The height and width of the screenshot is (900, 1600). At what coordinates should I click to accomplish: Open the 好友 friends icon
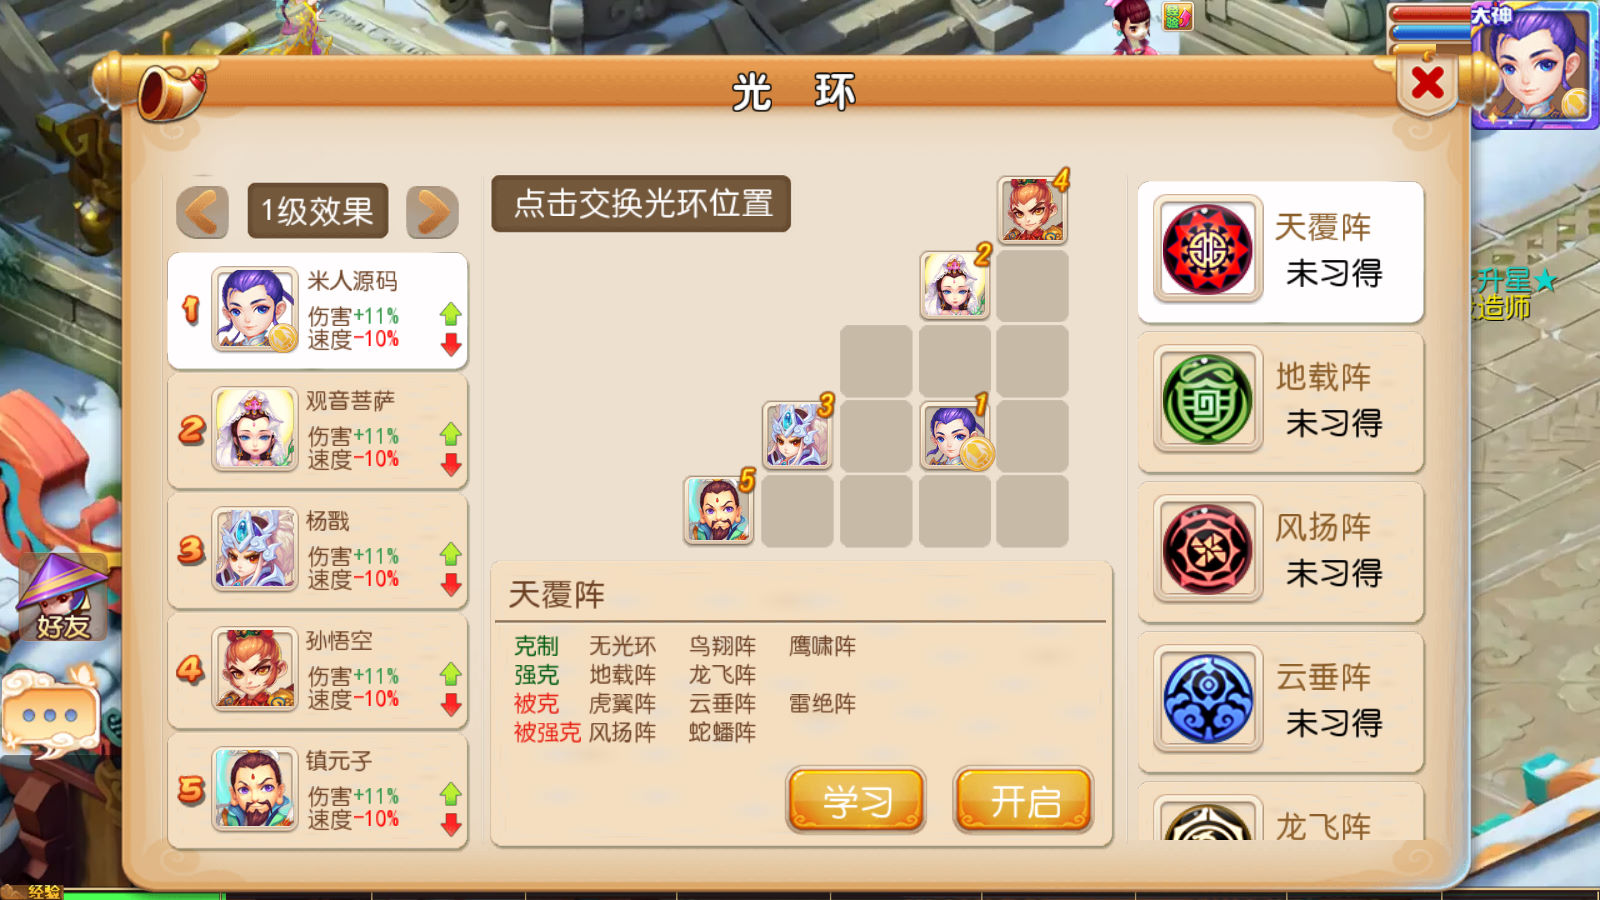(x=62, y=598)
